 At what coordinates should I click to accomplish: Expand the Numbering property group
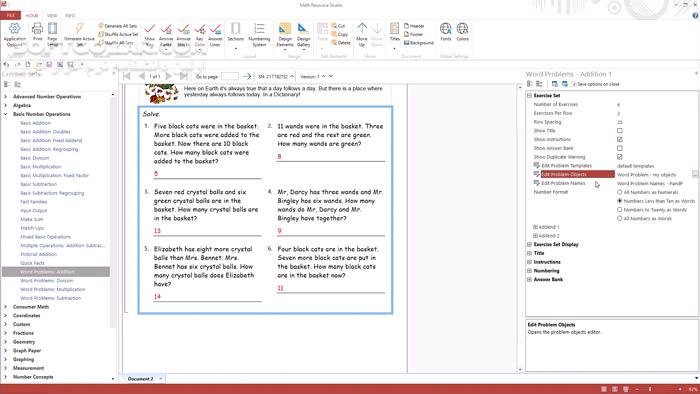529,271
